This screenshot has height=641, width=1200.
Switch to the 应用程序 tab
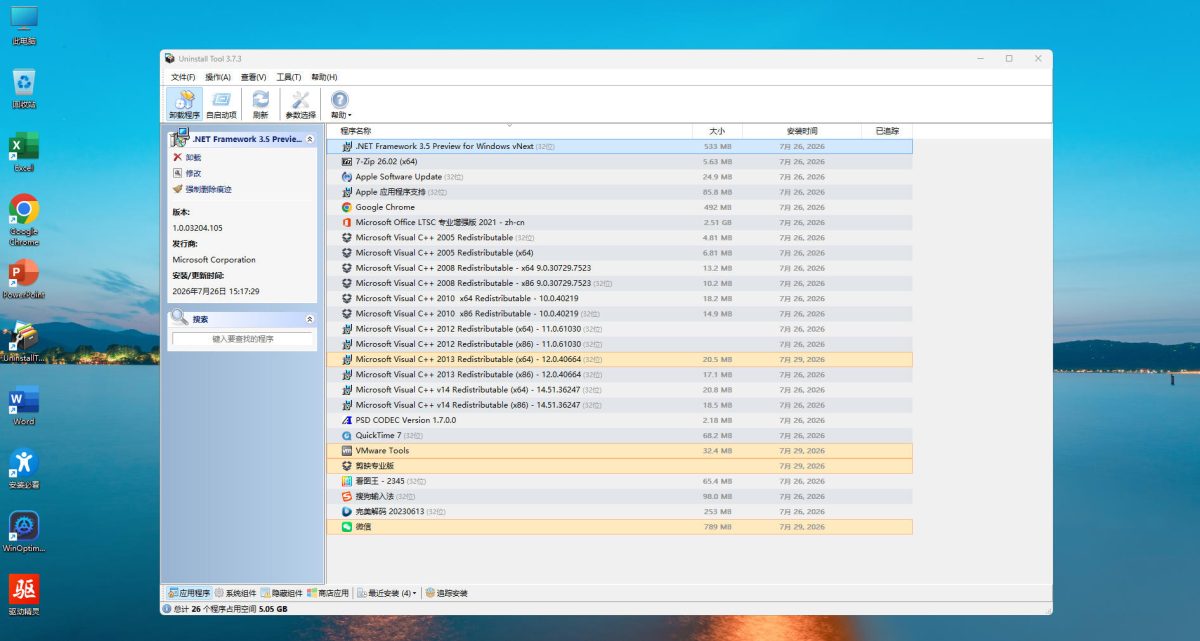click(189, 593)
